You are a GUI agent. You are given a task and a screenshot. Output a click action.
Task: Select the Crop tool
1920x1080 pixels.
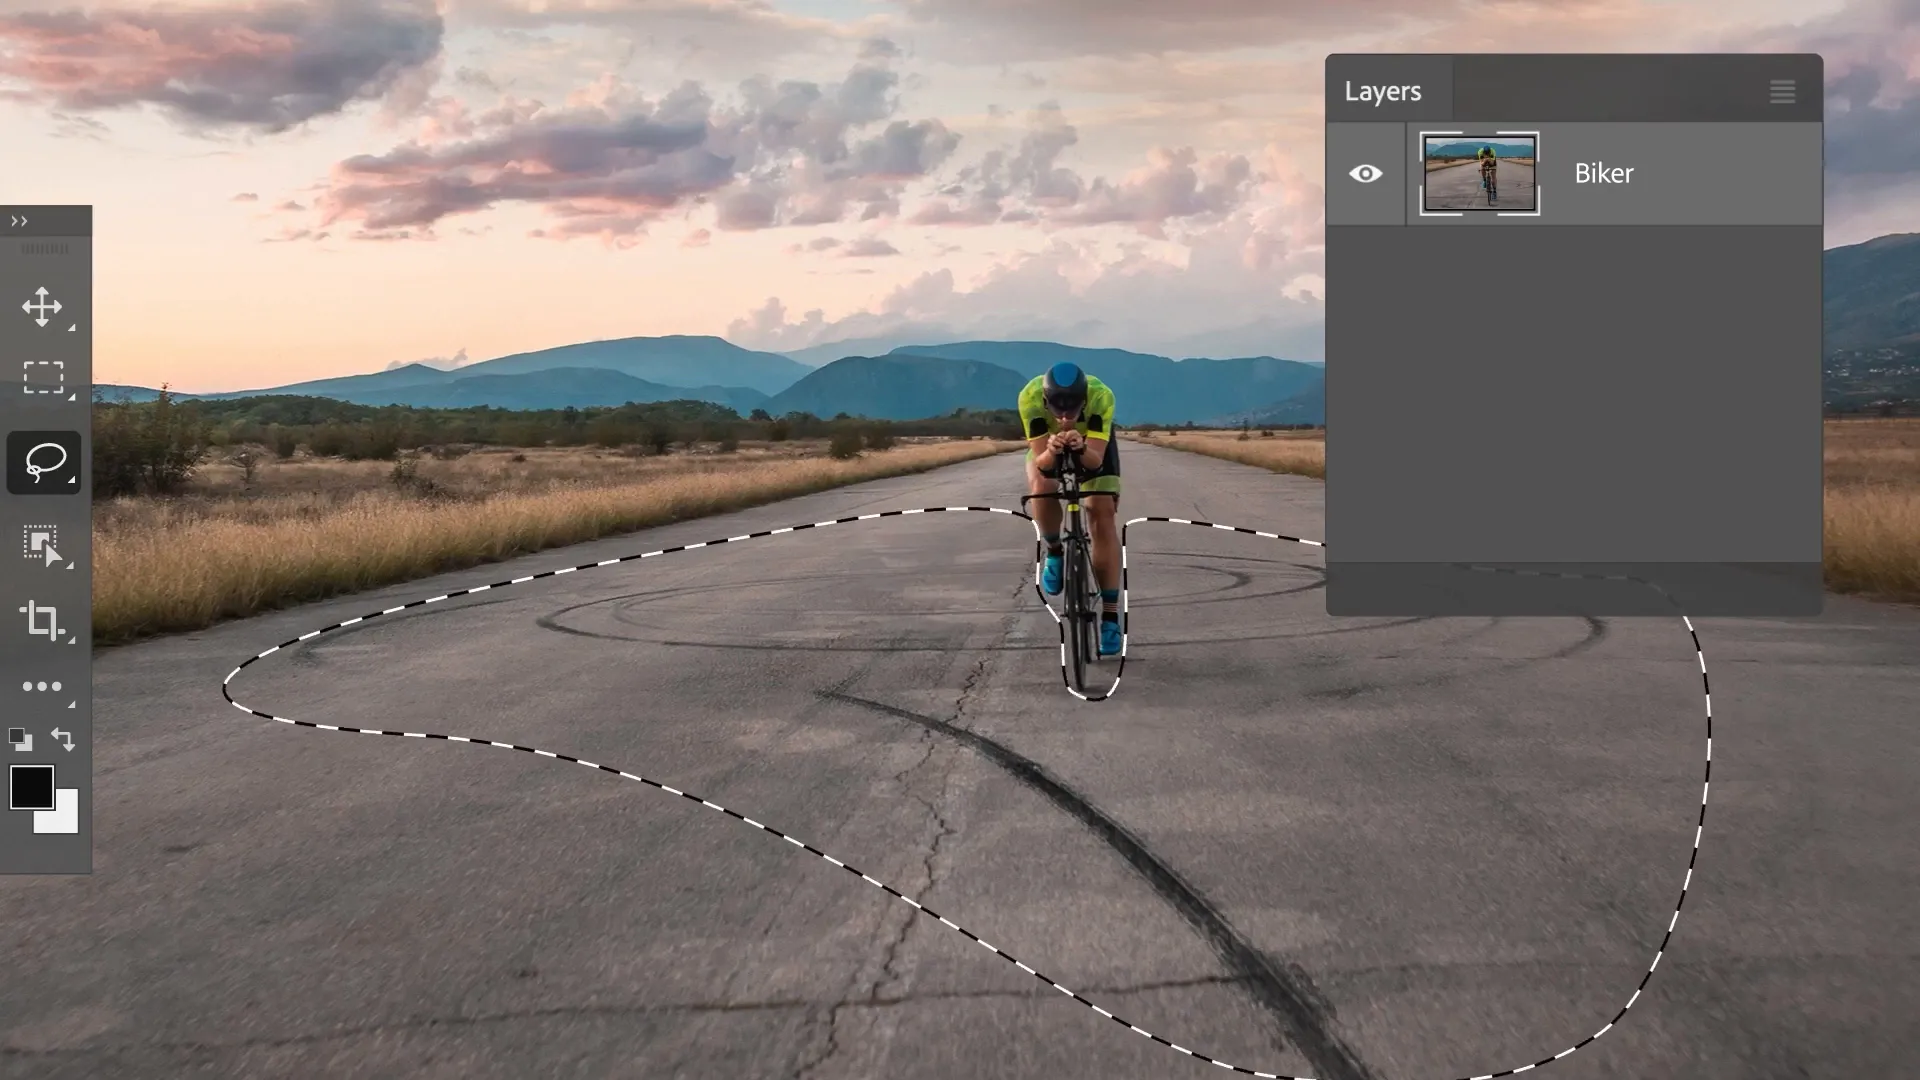[42, 622]
